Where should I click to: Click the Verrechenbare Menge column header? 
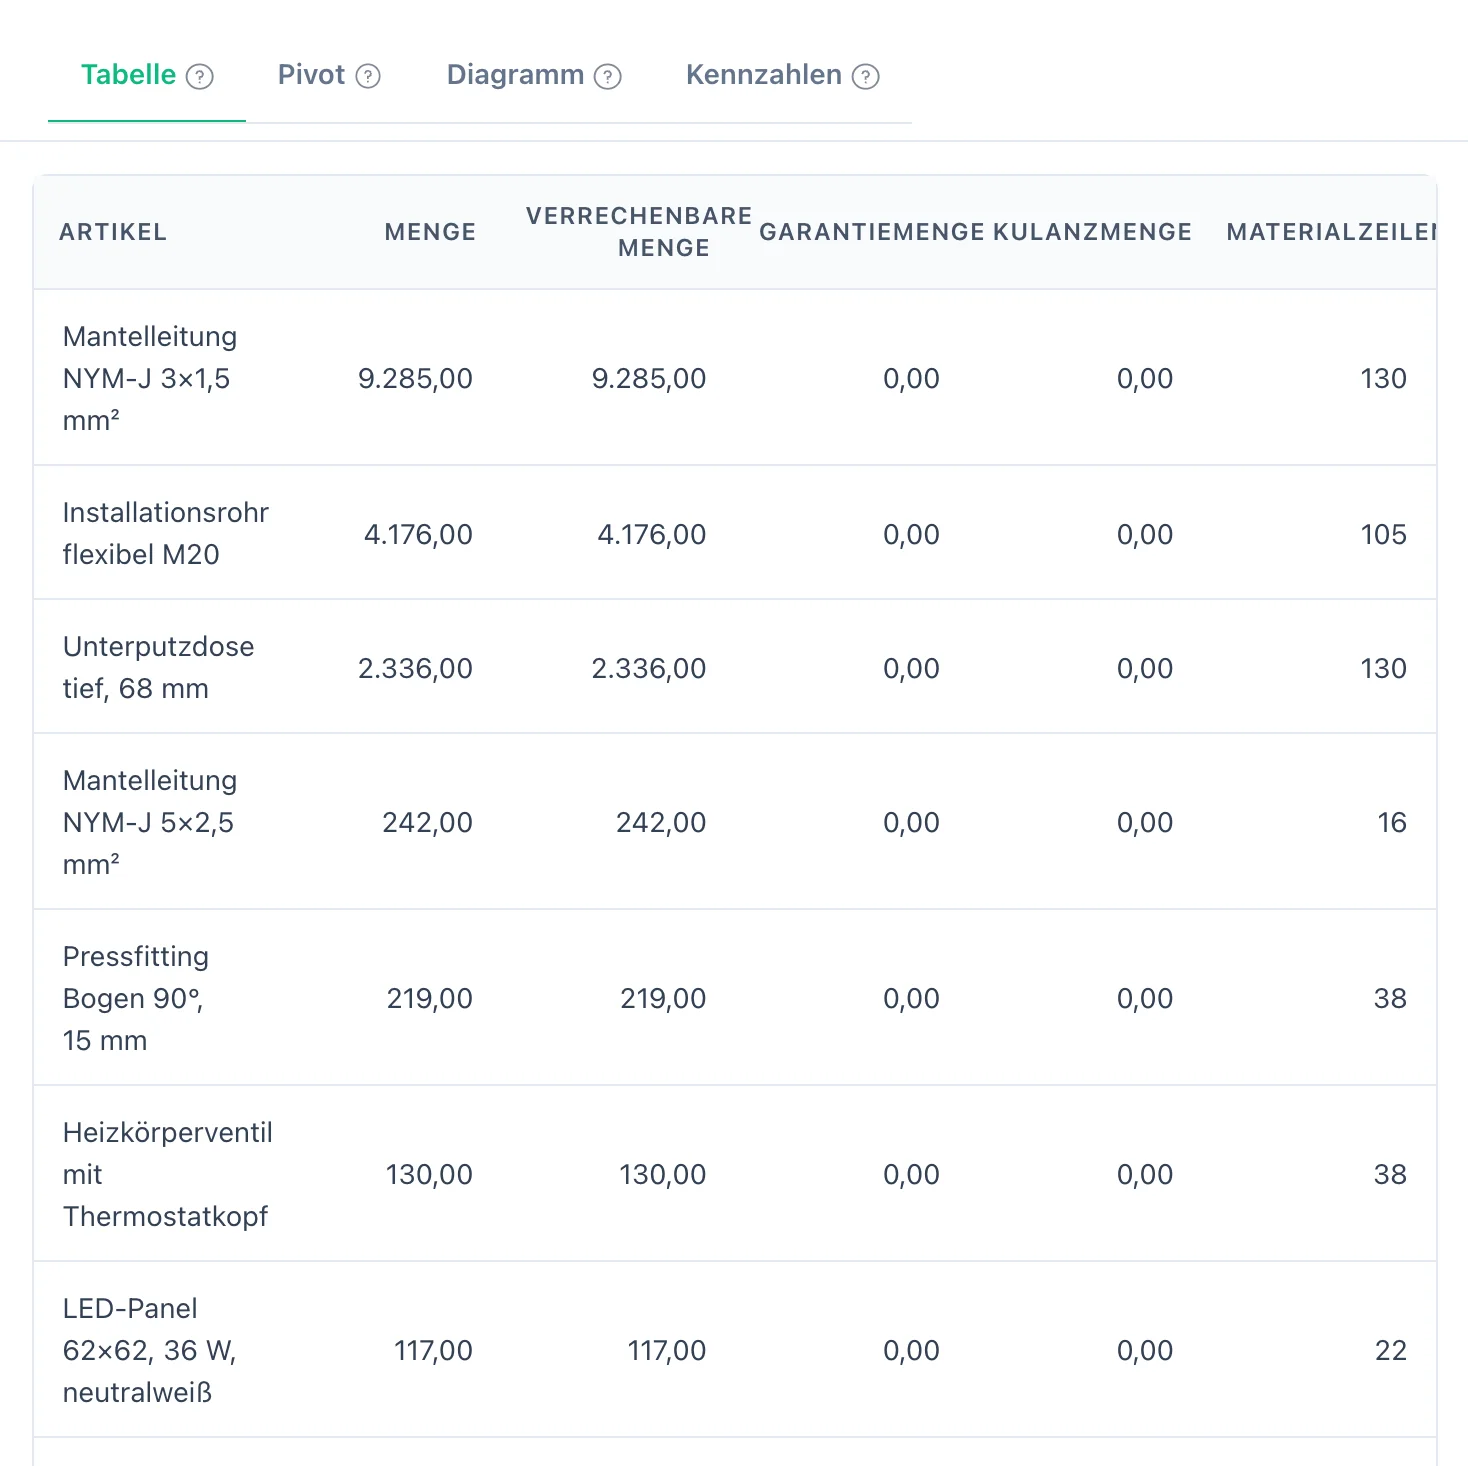(639, 232)
